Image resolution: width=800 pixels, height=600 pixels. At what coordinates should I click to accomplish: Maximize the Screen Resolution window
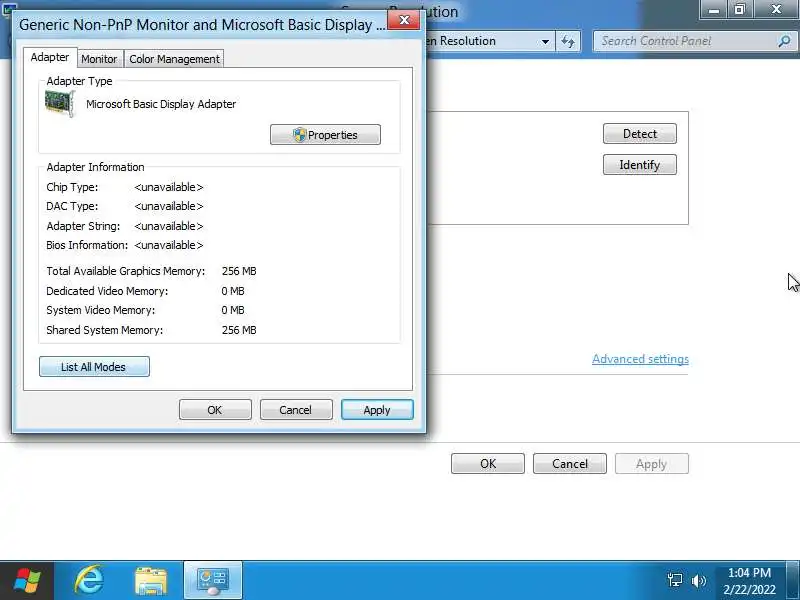(739, 10)
